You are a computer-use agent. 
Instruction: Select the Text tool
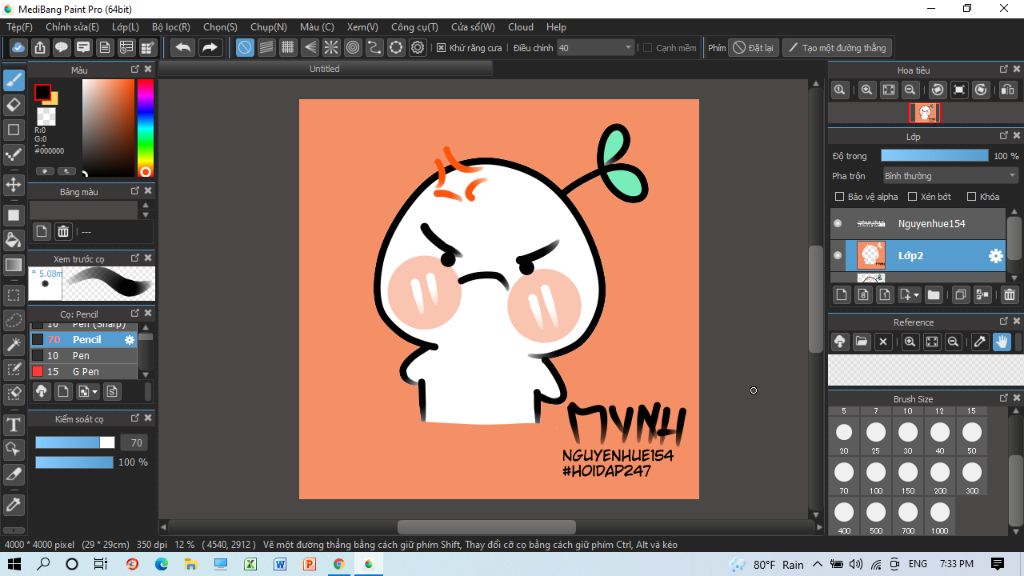click(14, 425)
